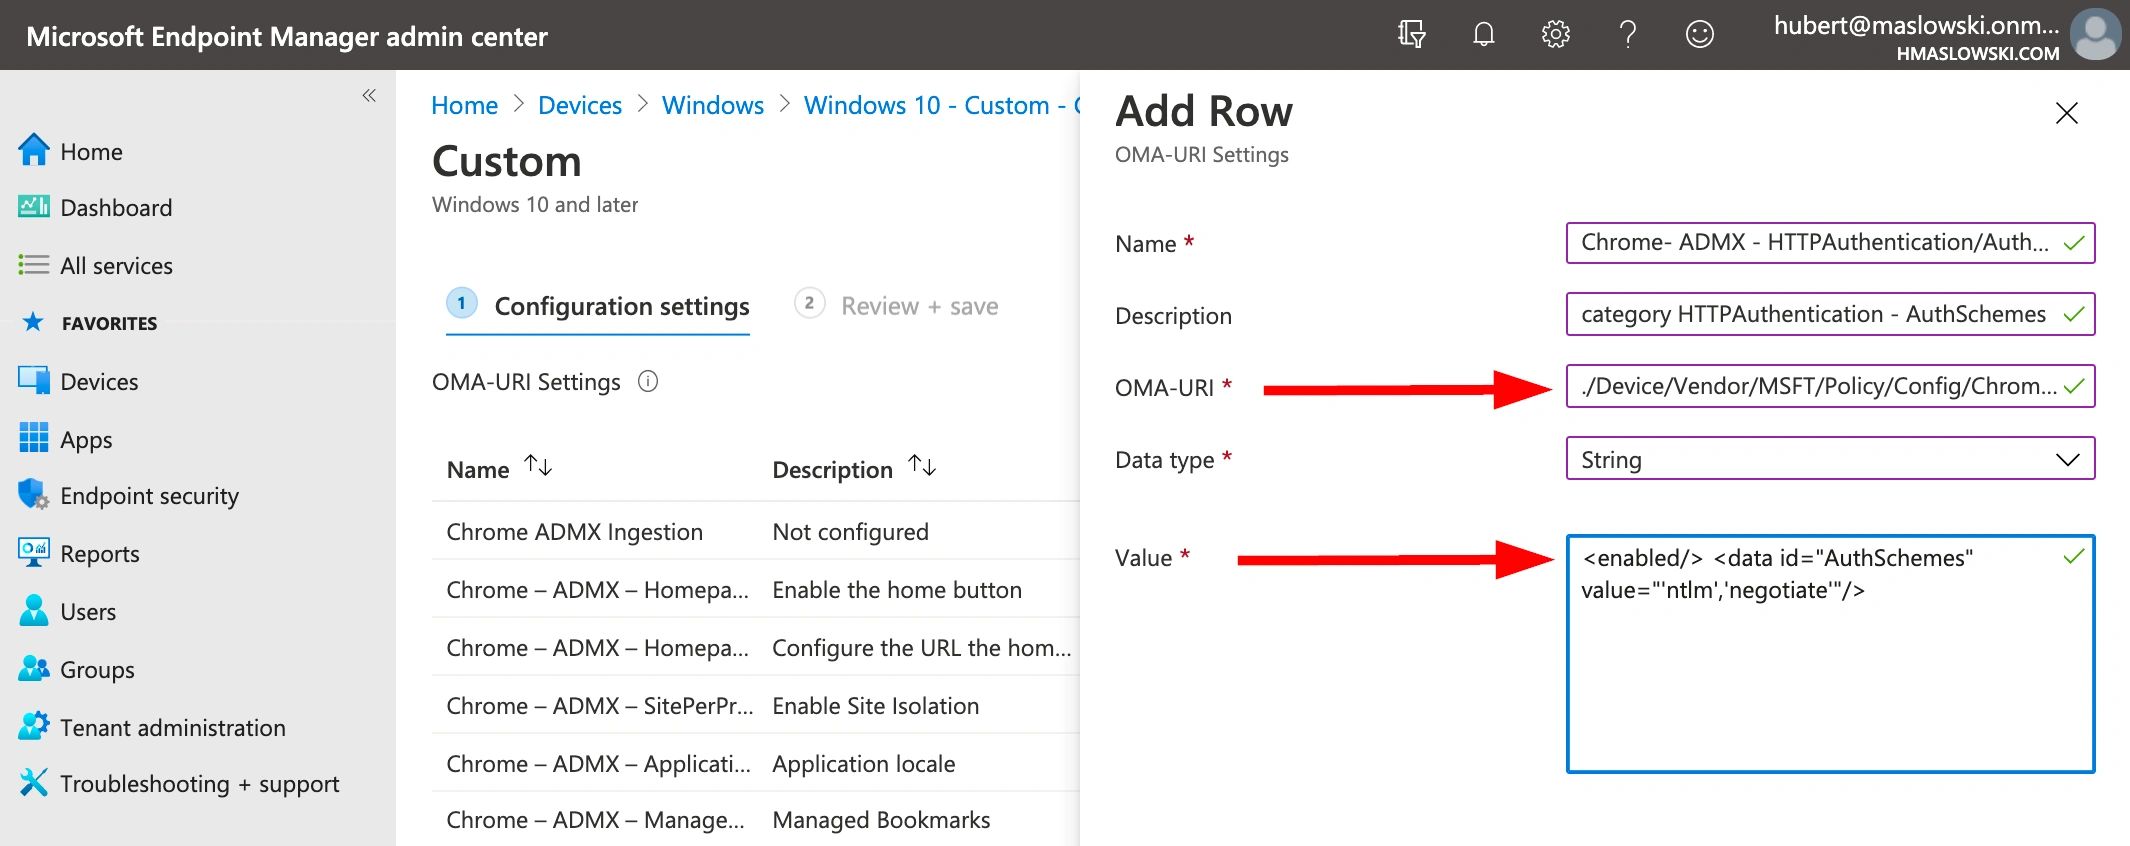Click the OMA-URI input field

(1817, 386)
